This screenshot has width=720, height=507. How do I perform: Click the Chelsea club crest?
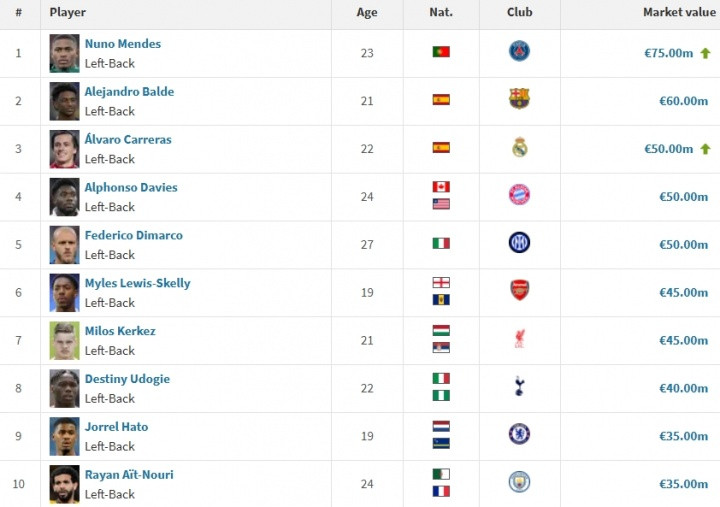coord(519,434)
